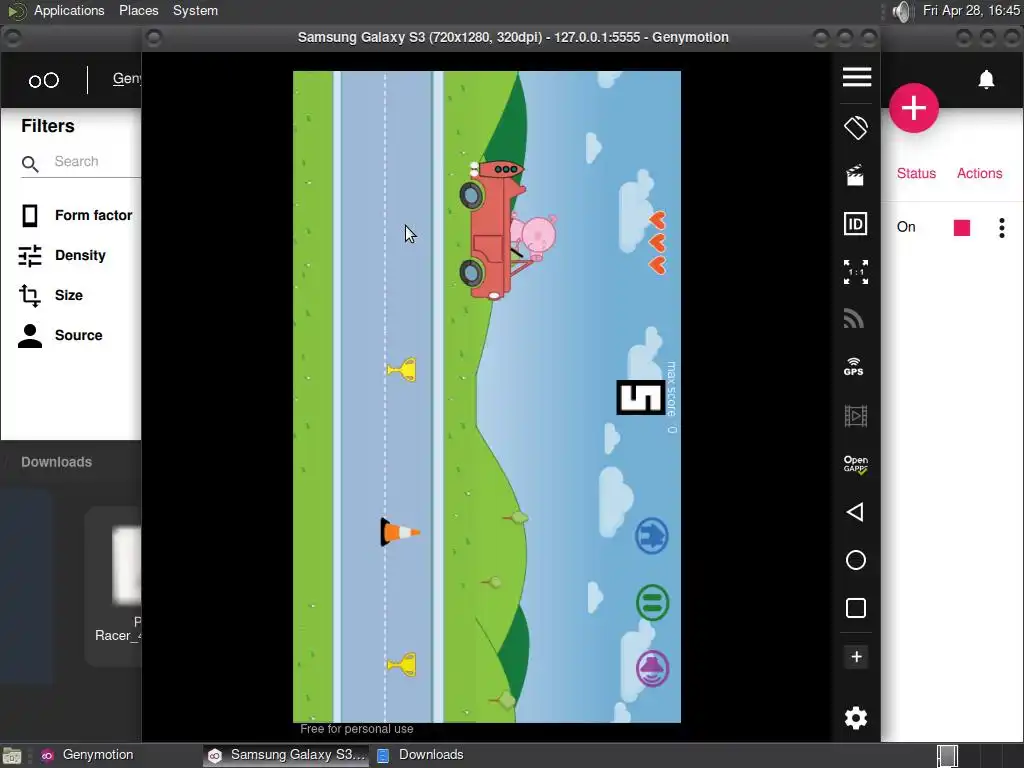
Task: Open the System menu
Action: click(195, 10)
